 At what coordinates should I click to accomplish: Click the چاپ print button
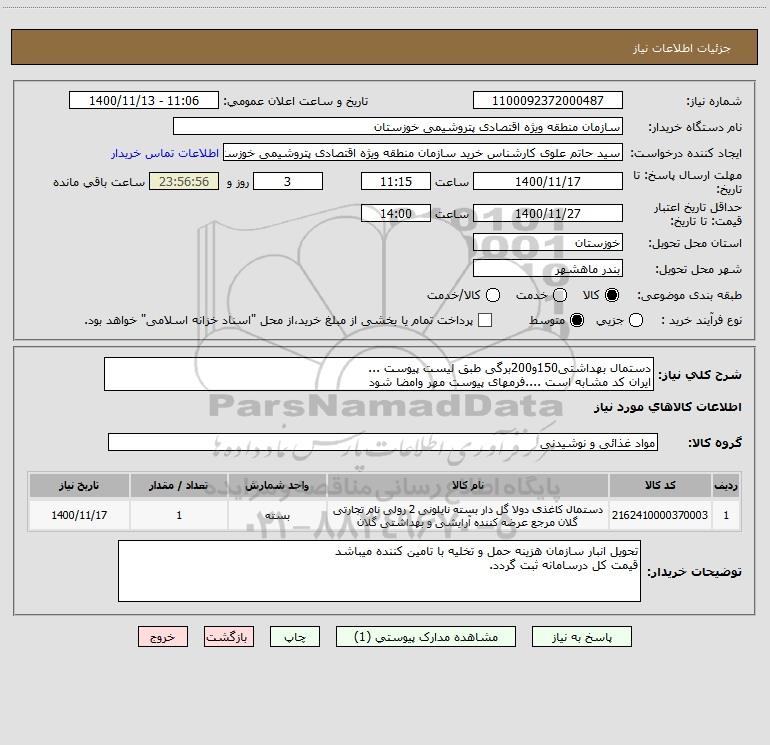point(295,637)
